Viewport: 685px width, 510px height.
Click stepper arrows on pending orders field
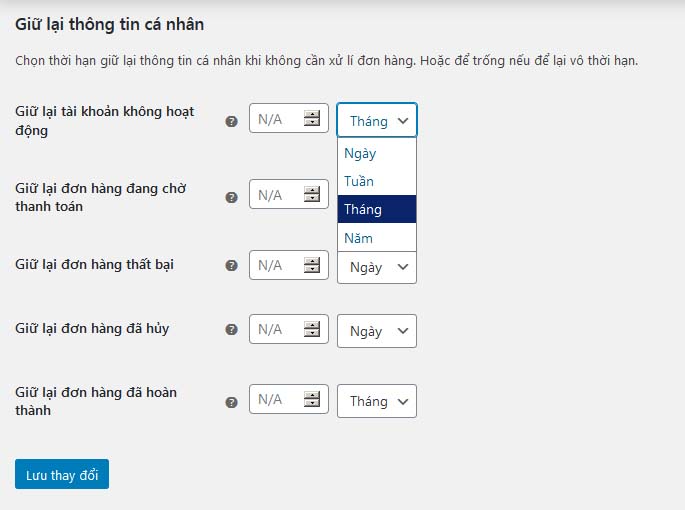click(312, 194)
